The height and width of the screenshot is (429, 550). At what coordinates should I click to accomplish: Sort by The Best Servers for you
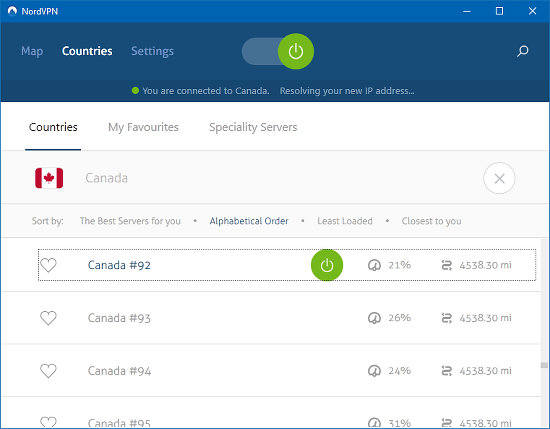click(x=130, y=221)
